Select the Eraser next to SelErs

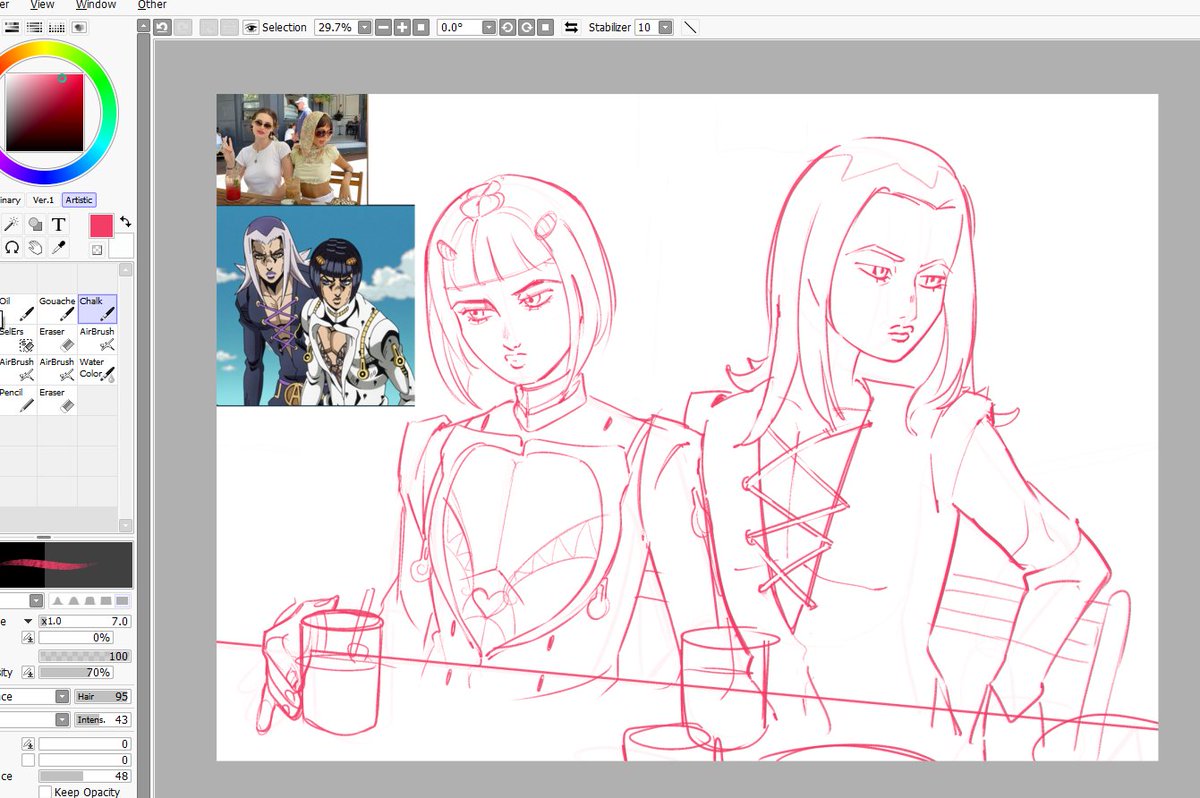[x=57, y=340]
